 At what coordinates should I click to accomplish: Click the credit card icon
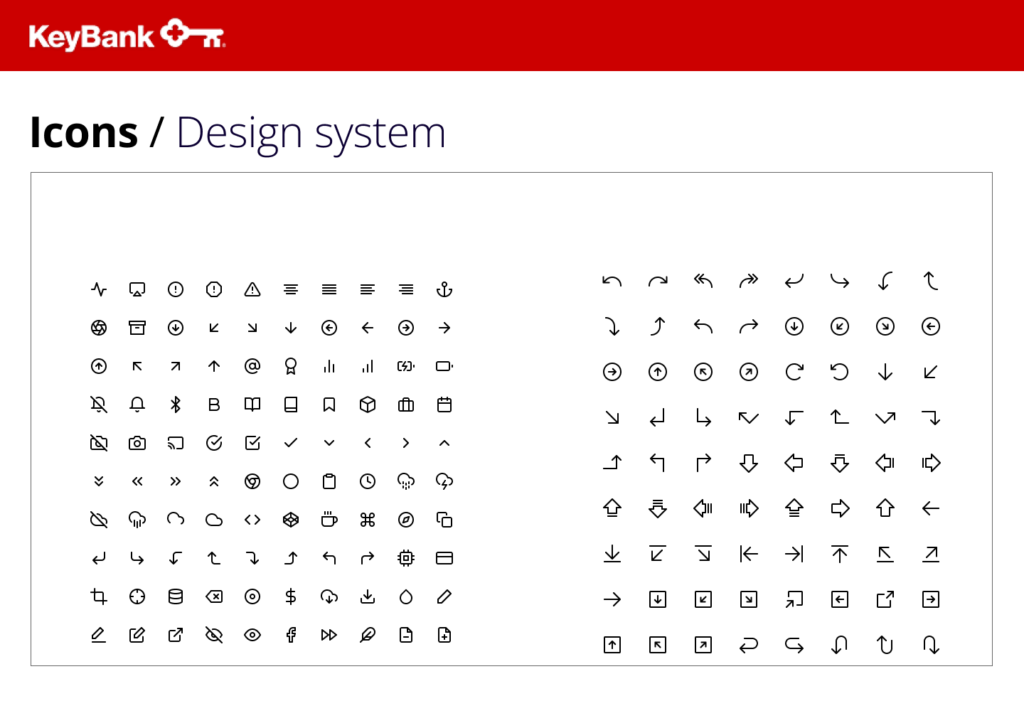tap(445, 558)
